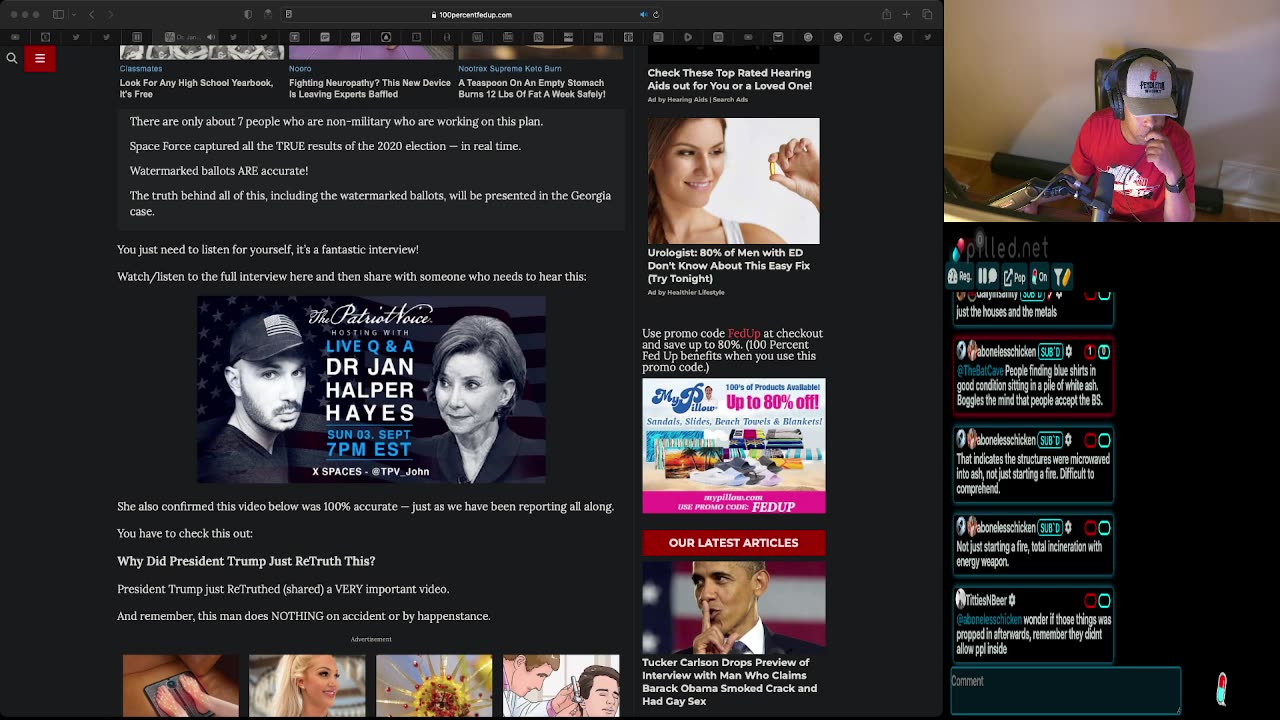The width and height of the screenshot is (1280, 720).
Task: Click the foot massager ad thumbnail
Action: pos(181,686)
